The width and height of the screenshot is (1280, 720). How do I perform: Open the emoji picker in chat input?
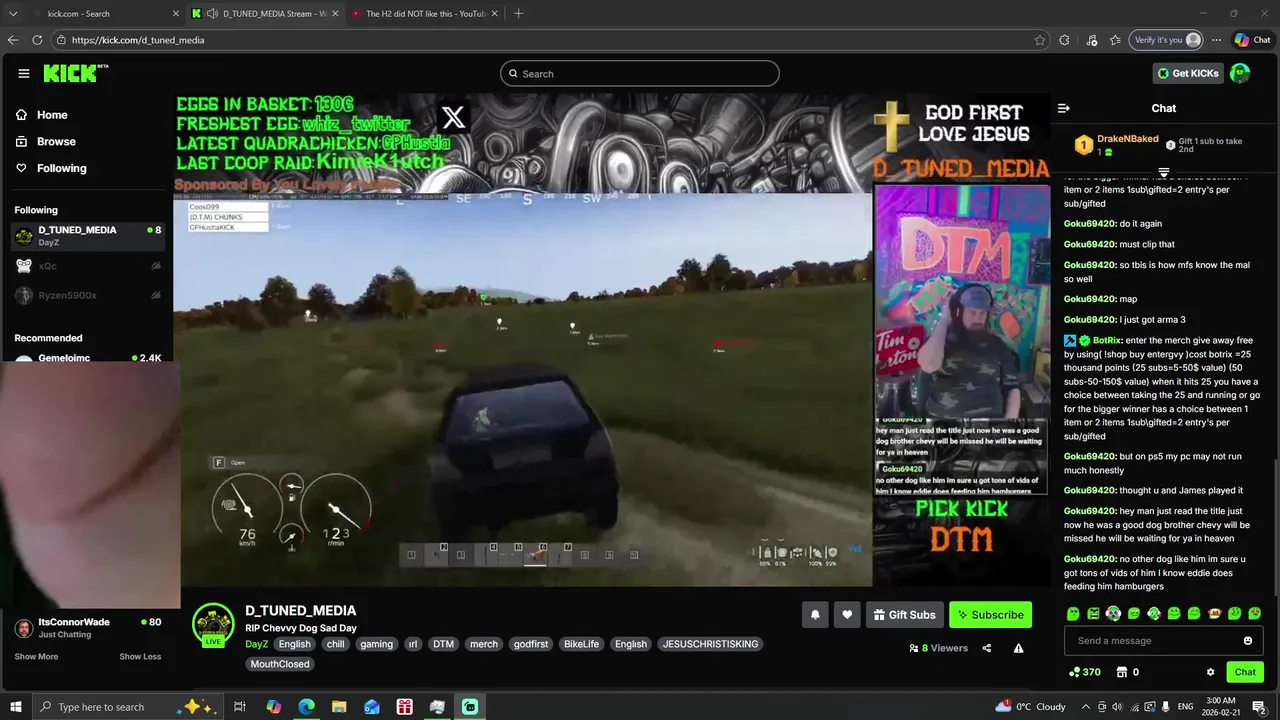(x=1248, y=641)
